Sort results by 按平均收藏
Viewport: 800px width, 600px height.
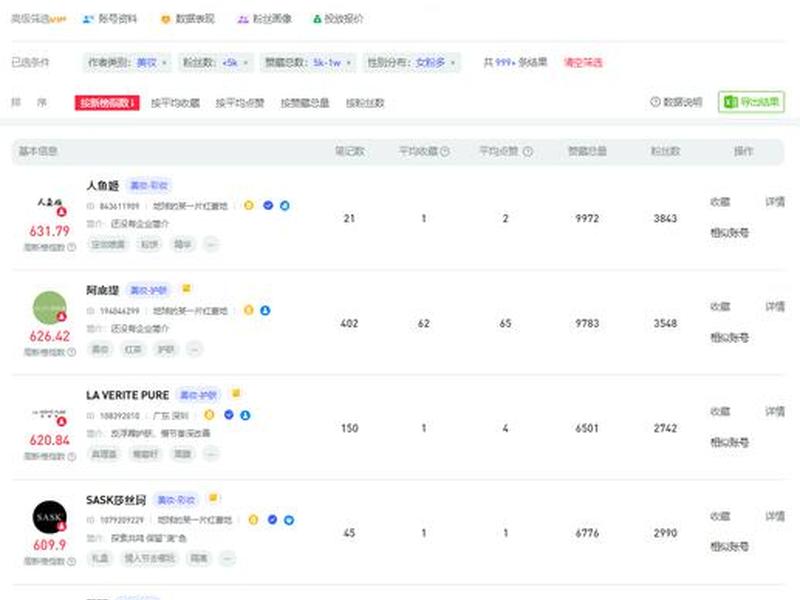coord(175,103)
